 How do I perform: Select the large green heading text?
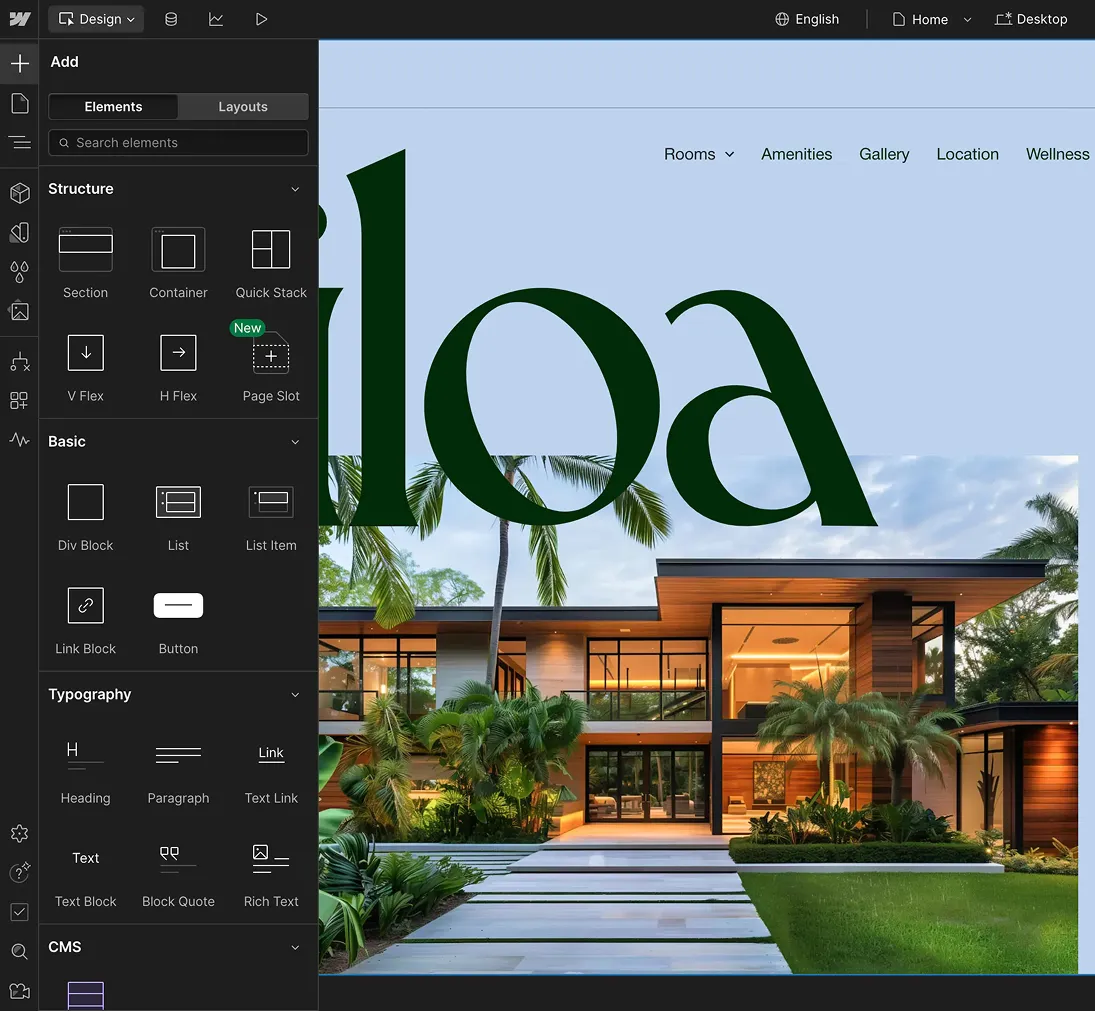point(597,339)
